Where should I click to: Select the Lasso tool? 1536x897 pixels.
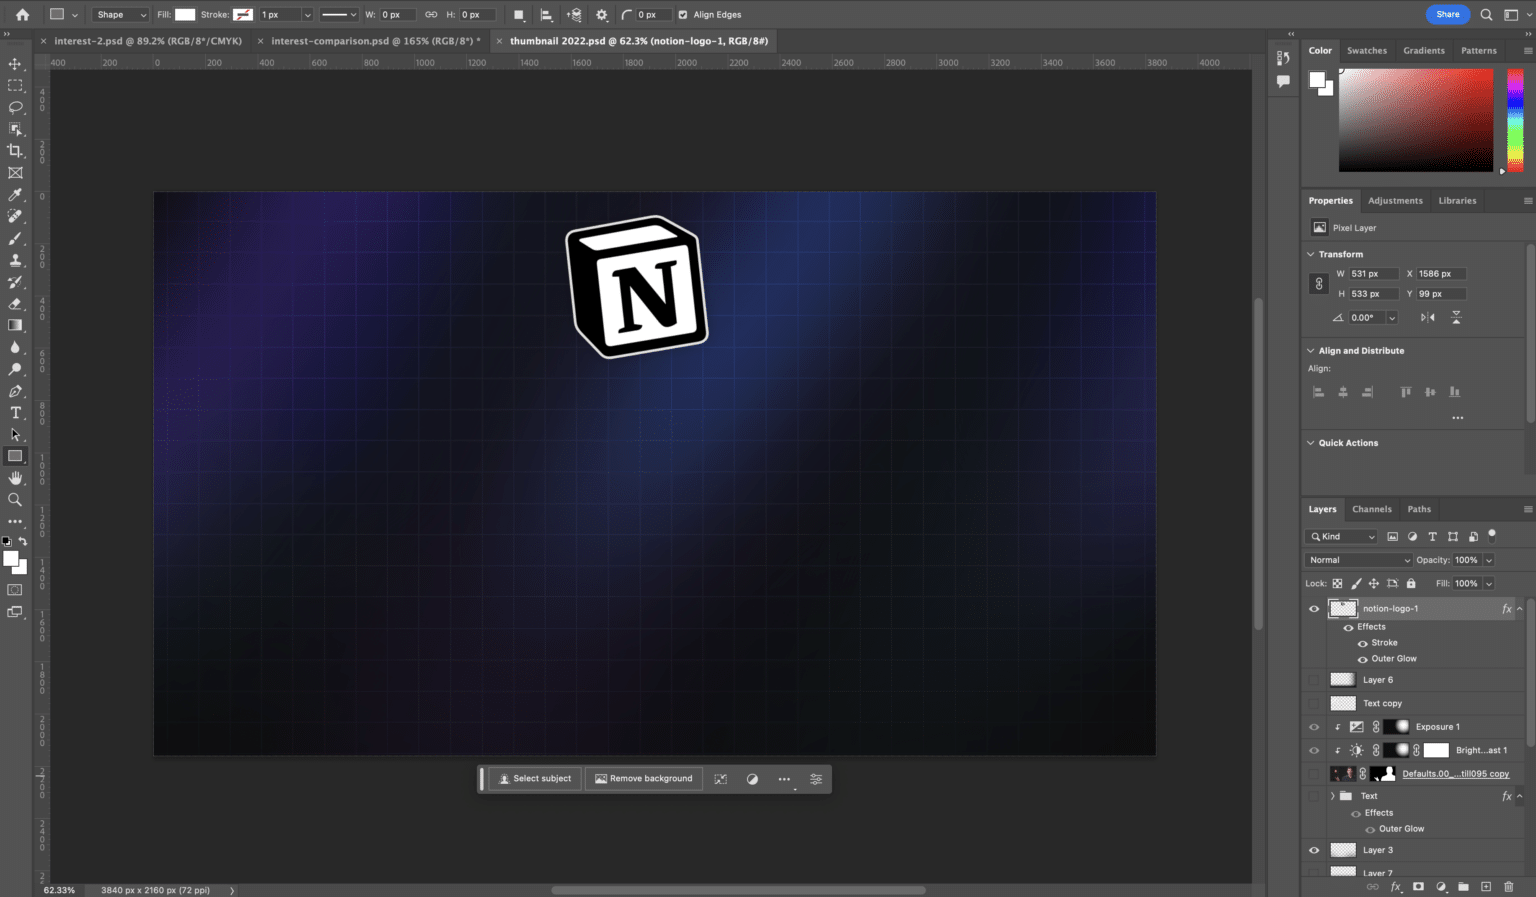coord(15,107)
